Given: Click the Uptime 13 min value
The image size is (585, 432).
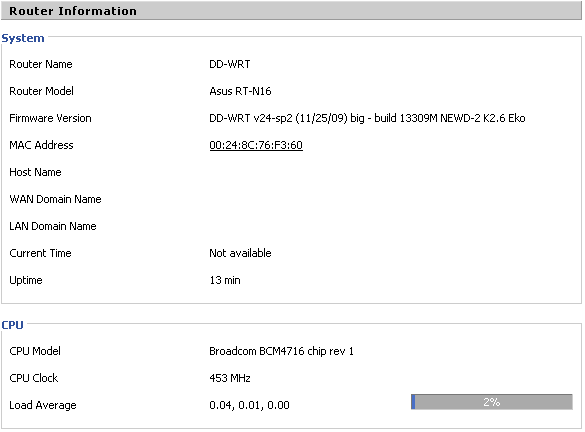Looking at the screenshot, I should tap(225, 280).
